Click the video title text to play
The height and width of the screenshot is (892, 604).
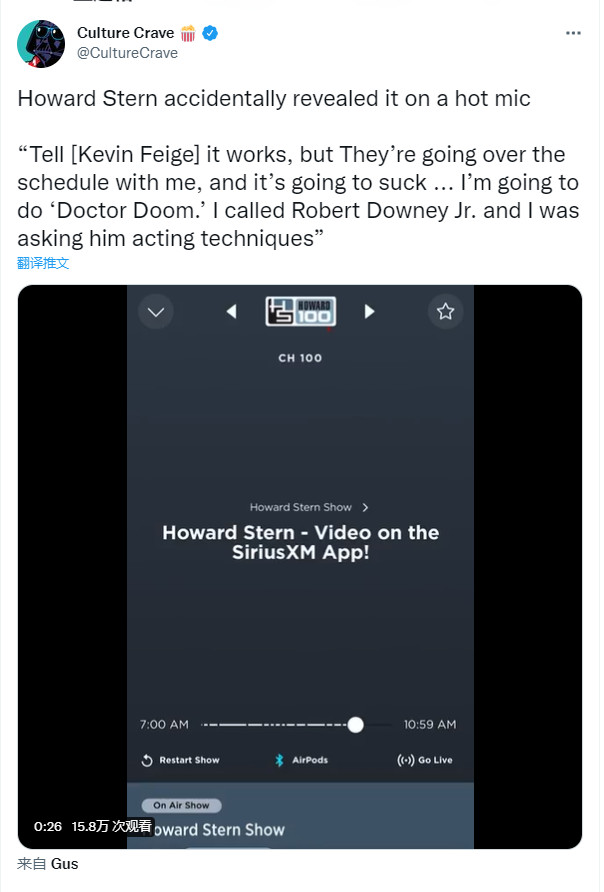300,542
